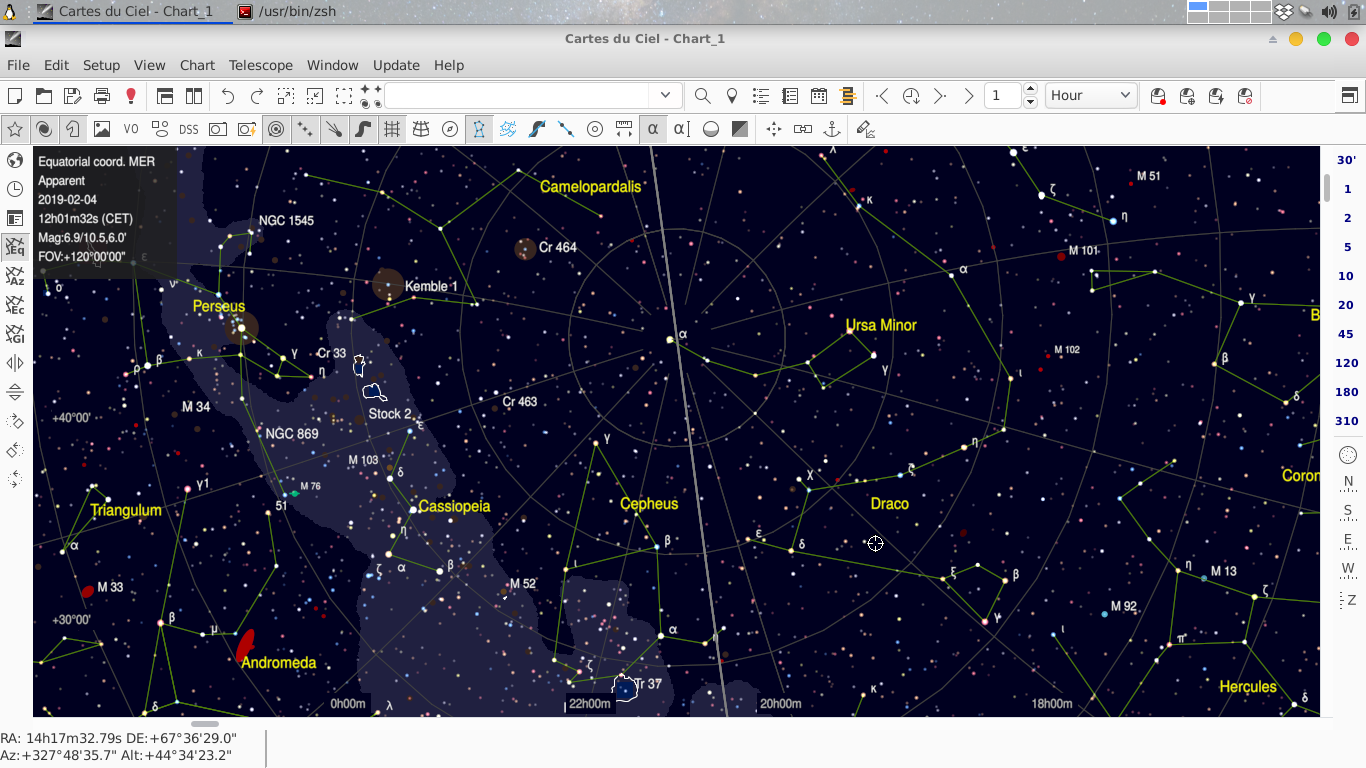1366x768 pixels.
Task: Toggle the comet display icon
Action: [x=334, y=129]
